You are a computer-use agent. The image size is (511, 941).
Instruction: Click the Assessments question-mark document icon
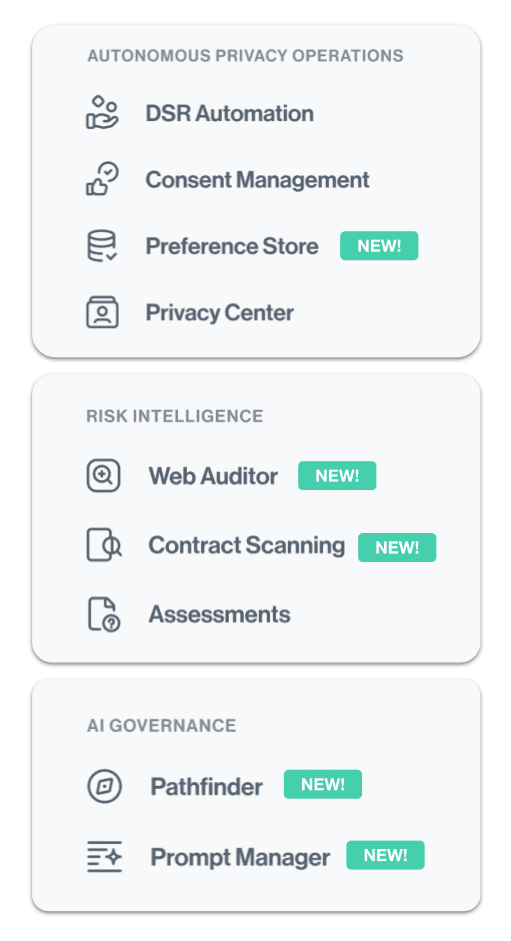[104, 614]
